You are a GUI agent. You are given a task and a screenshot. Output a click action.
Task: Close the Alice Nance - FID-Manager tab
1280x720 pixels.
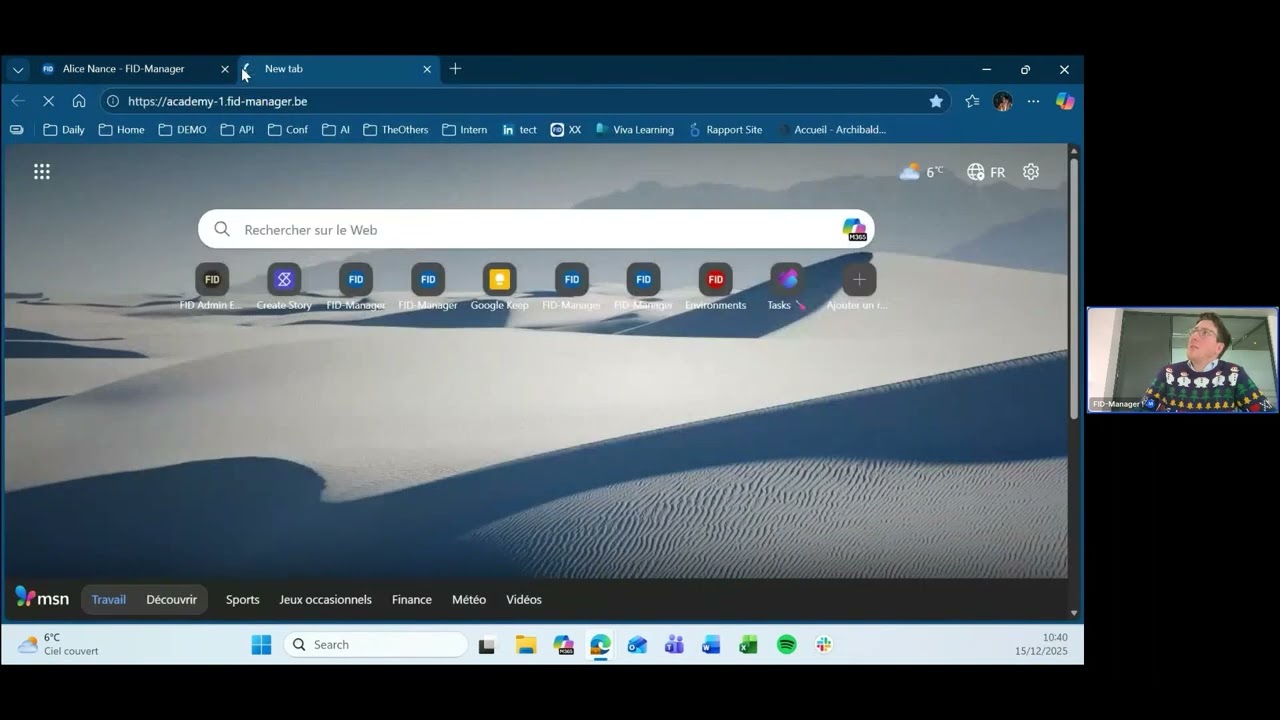225,69
